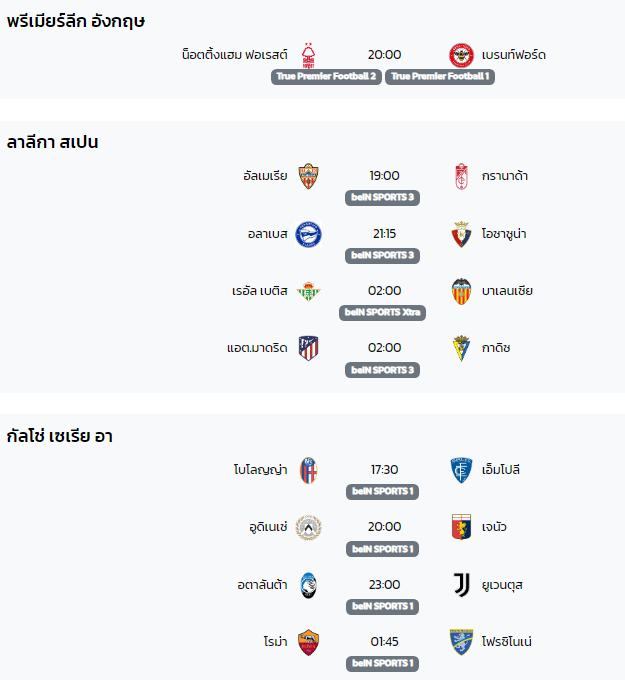This screenshot has width=625, height=680.
Task: Click the ยูเวนตุส team name
Action: (502, 585)
